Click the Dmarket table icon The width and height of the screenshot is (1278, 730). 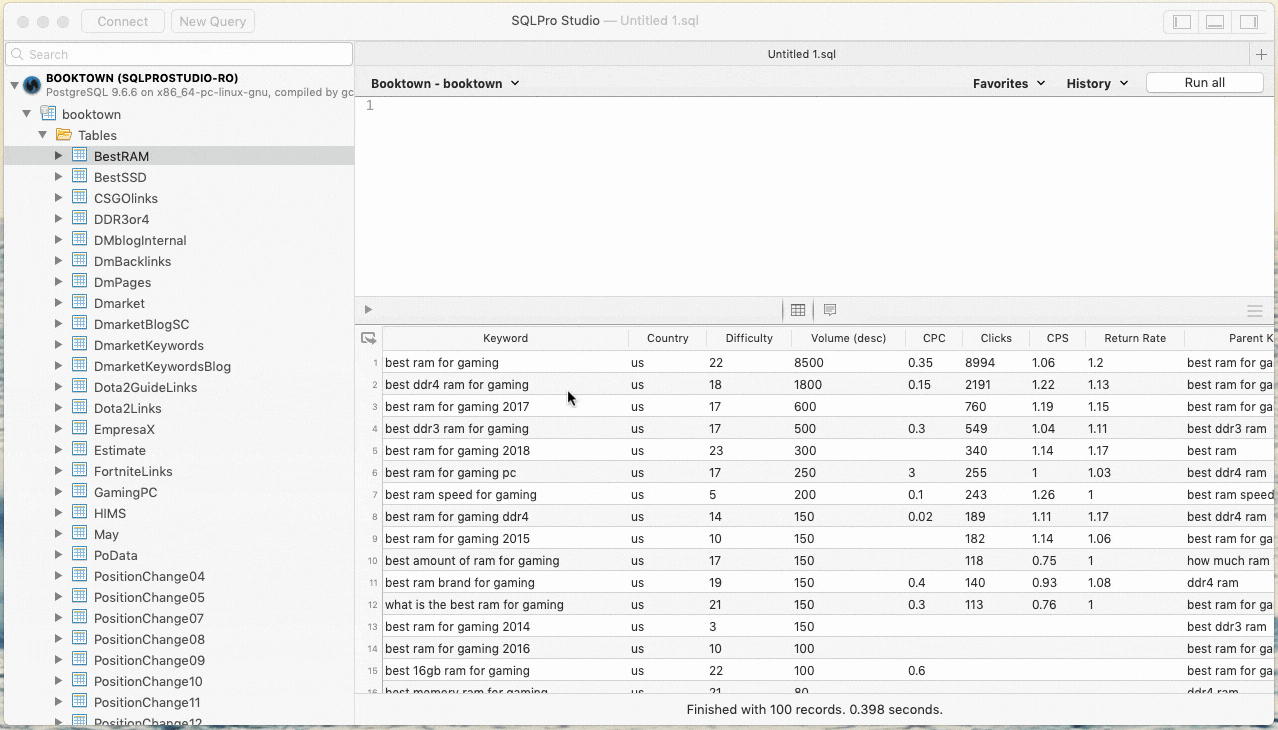coord(80,302)
